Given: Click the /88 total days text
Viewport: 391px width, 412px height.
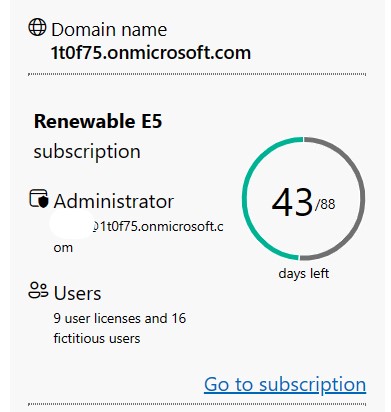Looking at the screenshot, I should (x=325, y=204).
